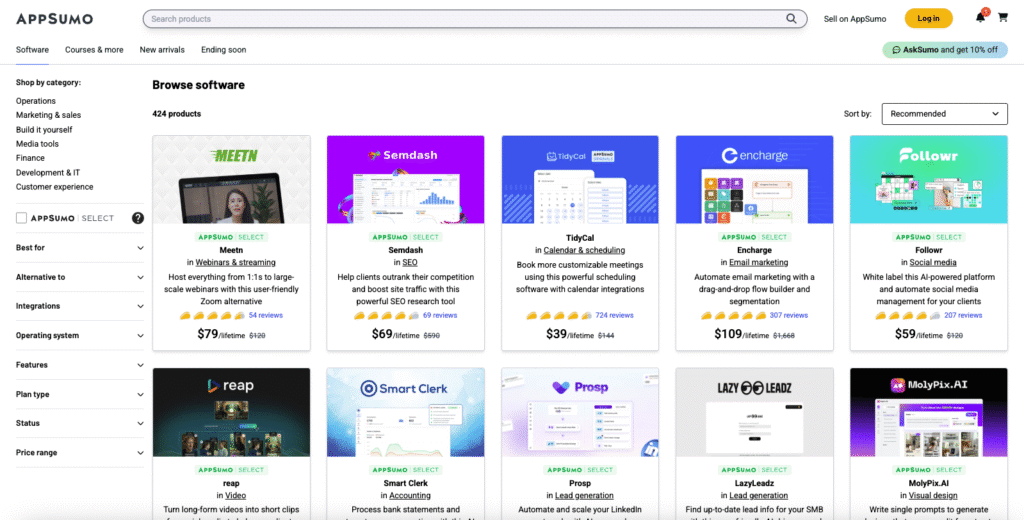Open the TidyCal product thumbnail

(x=580, y=180)
